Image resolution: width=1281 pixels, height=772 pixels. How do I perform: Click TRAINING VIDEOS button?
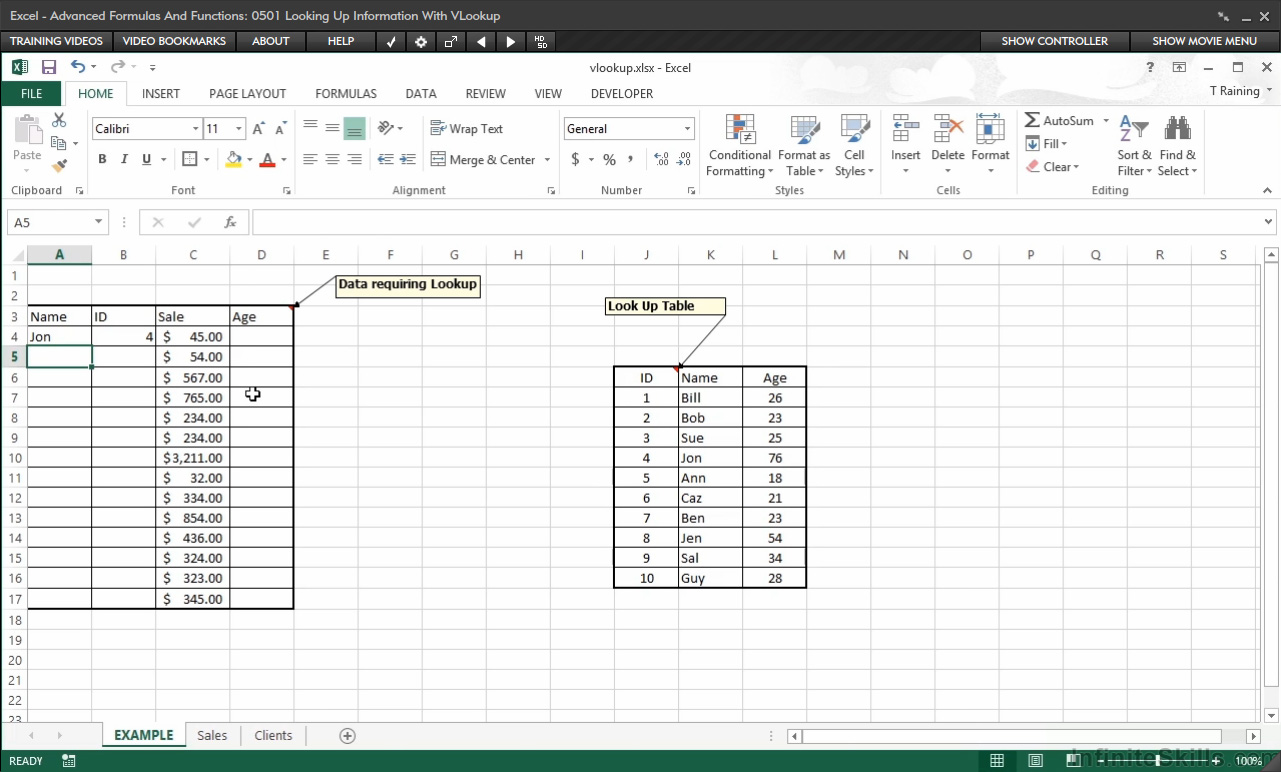[x=56, y=41]
